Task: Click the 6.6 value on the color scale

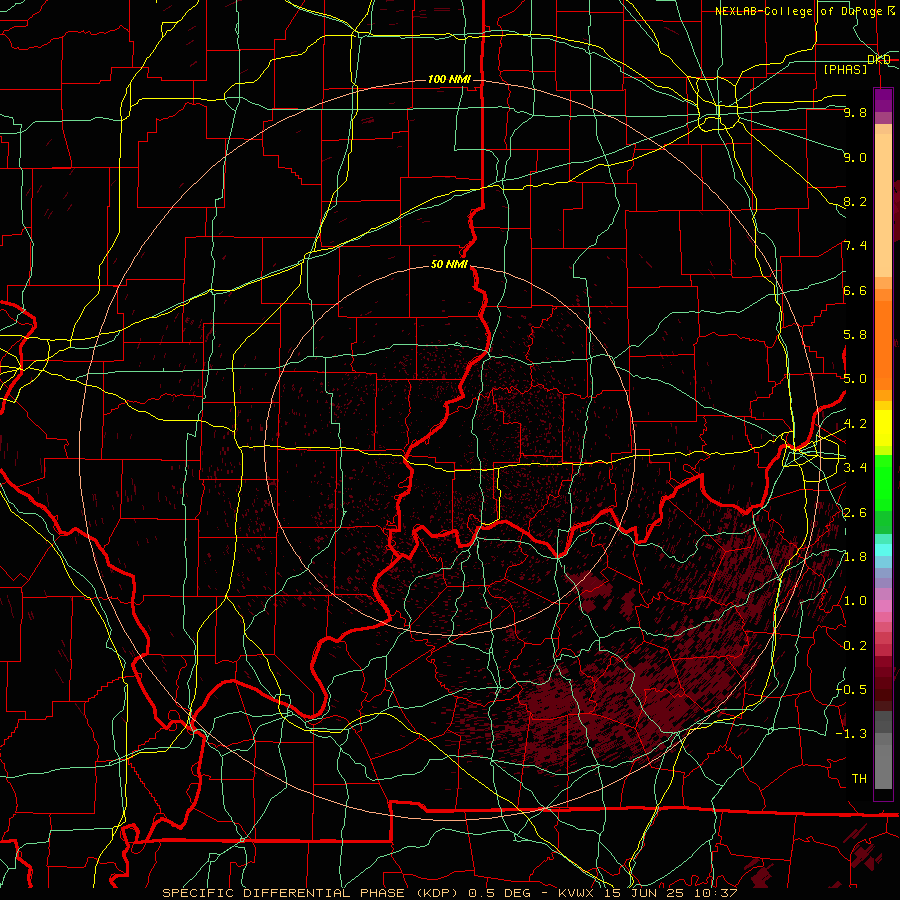Action: point(855,290)
